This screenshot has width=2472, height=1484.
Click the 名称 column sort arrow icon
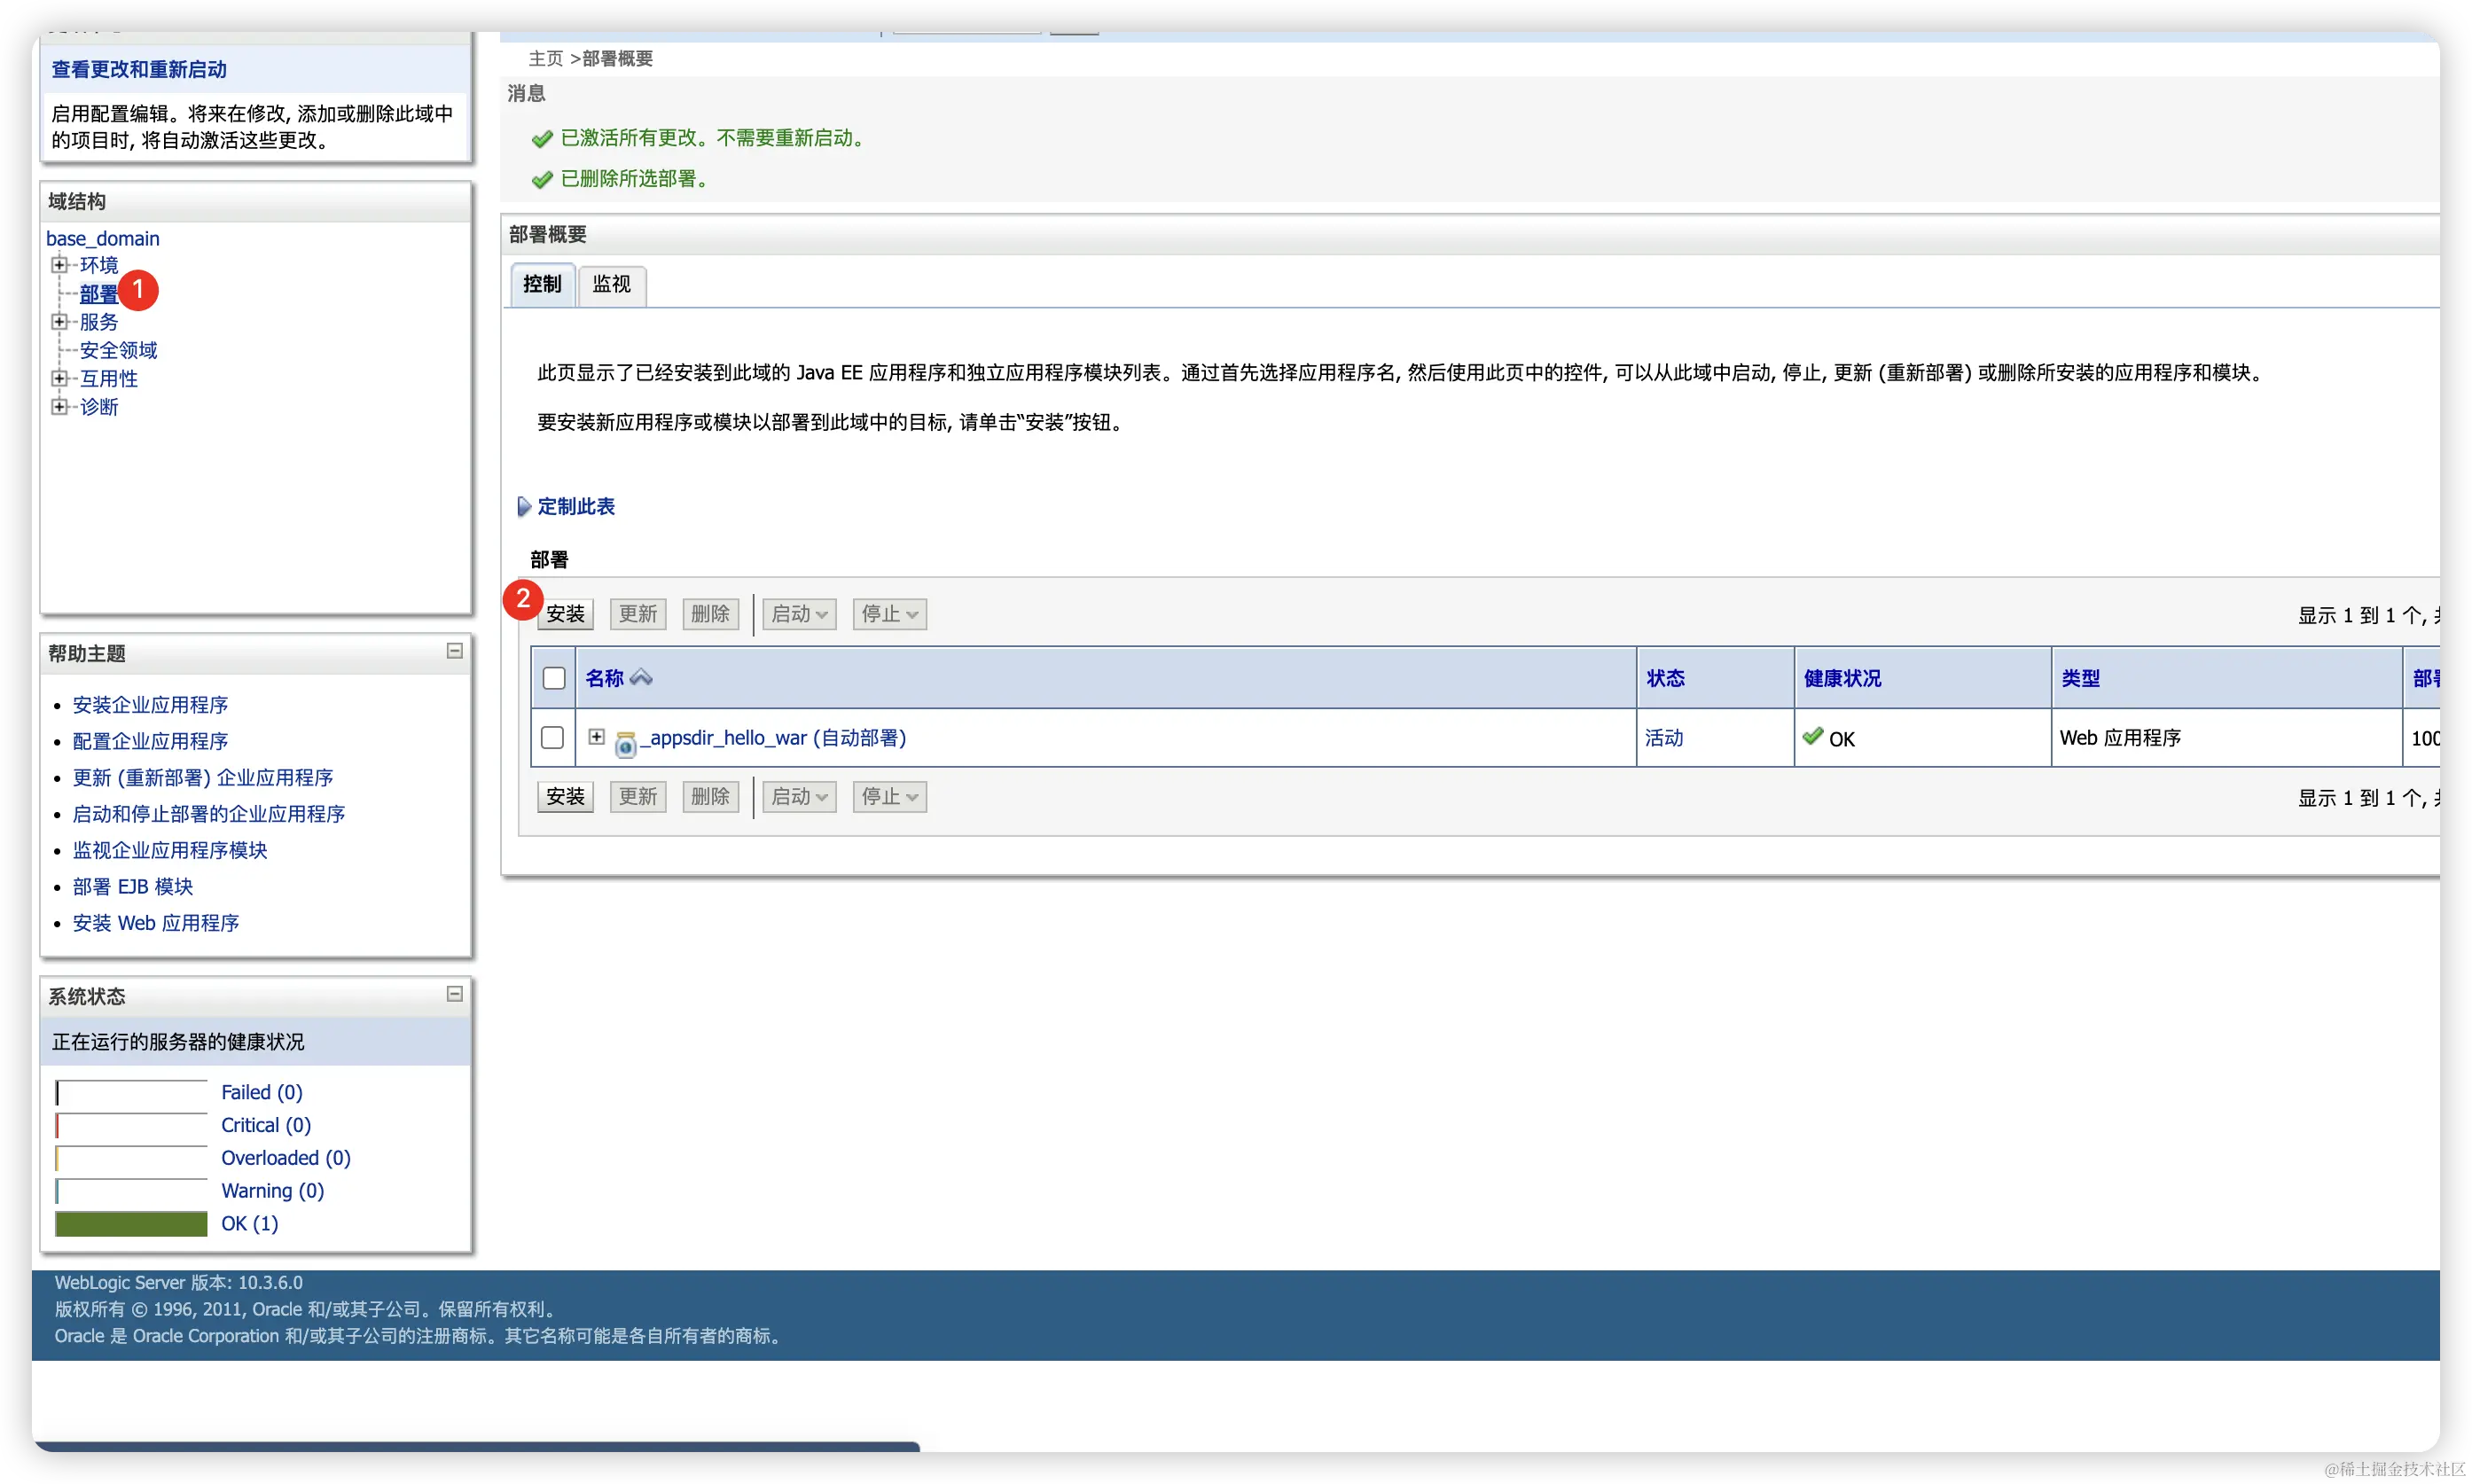point(641,678)
